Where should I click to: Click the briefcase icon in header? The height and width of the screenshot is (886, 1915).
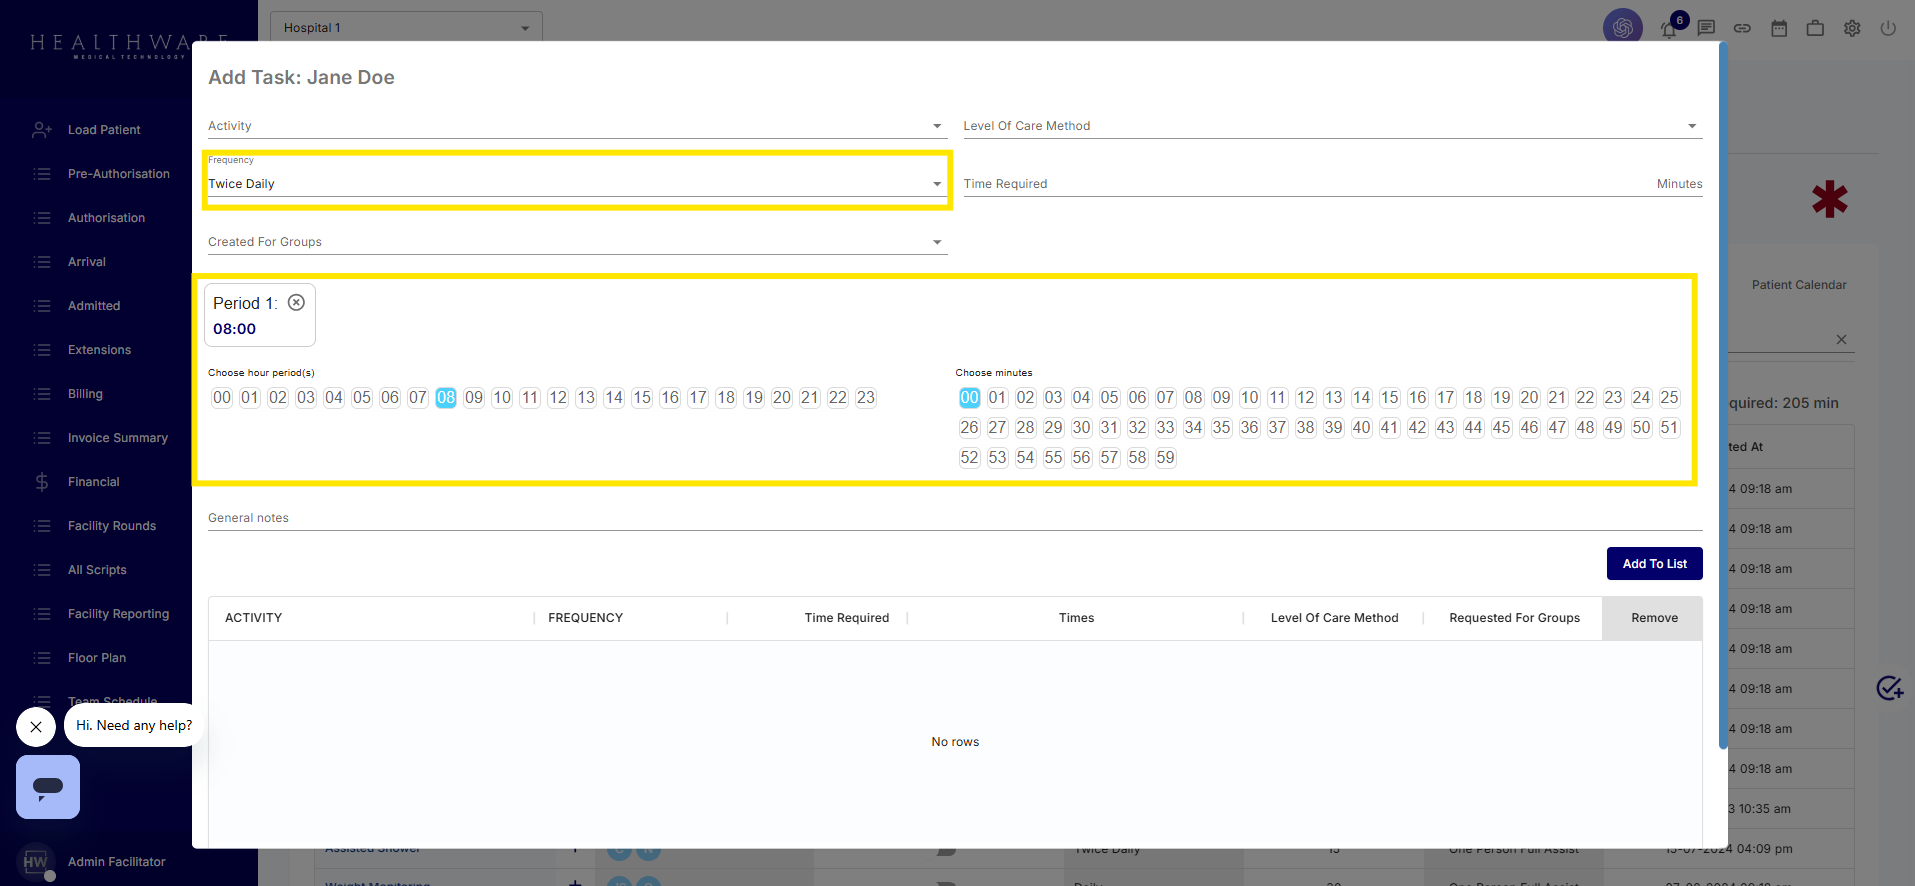[x=1815, y=28]
